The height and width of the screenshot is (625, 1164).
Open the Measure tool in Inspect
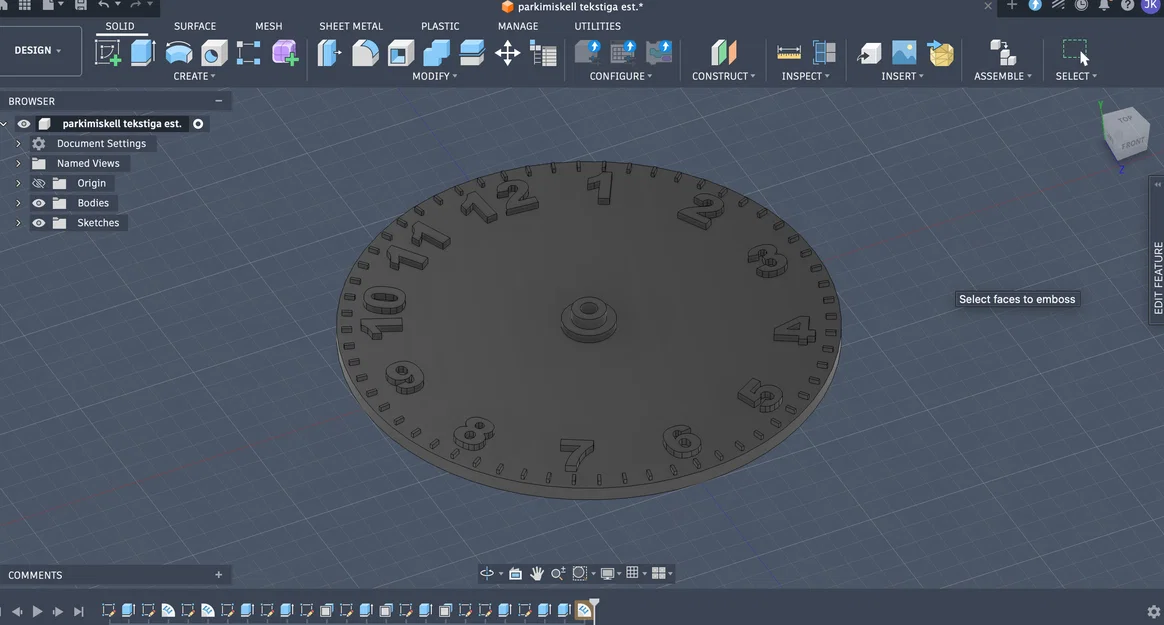click(788, 53)
